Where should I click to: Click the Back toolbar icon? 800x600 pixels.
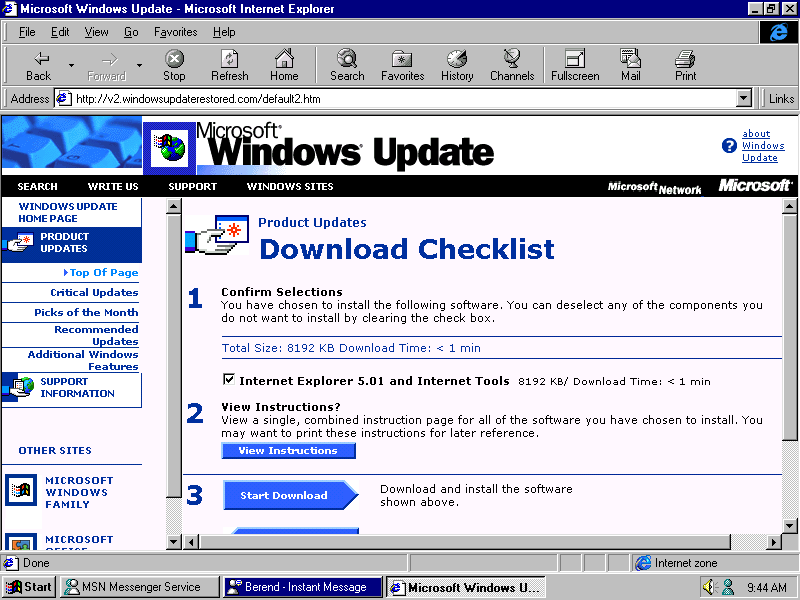point(39,65)
